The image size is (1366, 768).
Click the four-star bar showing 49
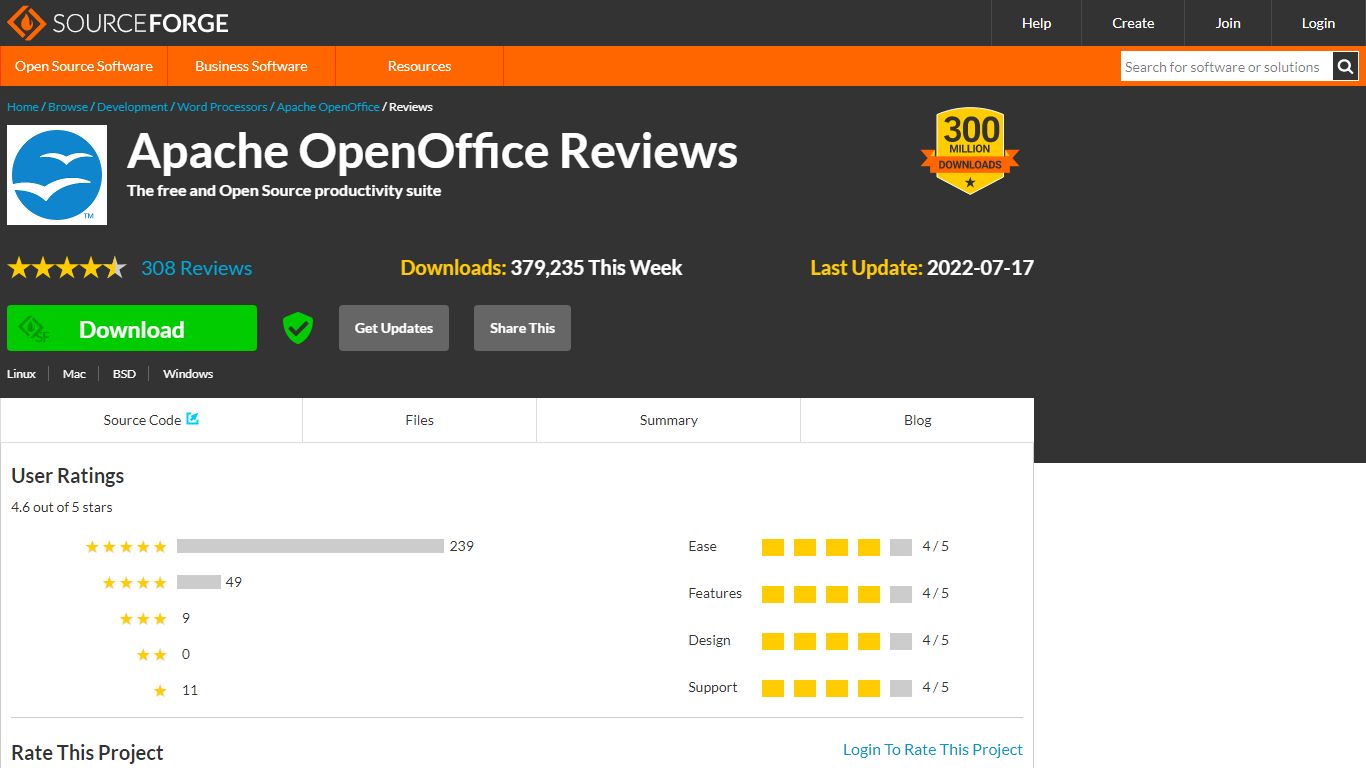[x=199, y=582]
